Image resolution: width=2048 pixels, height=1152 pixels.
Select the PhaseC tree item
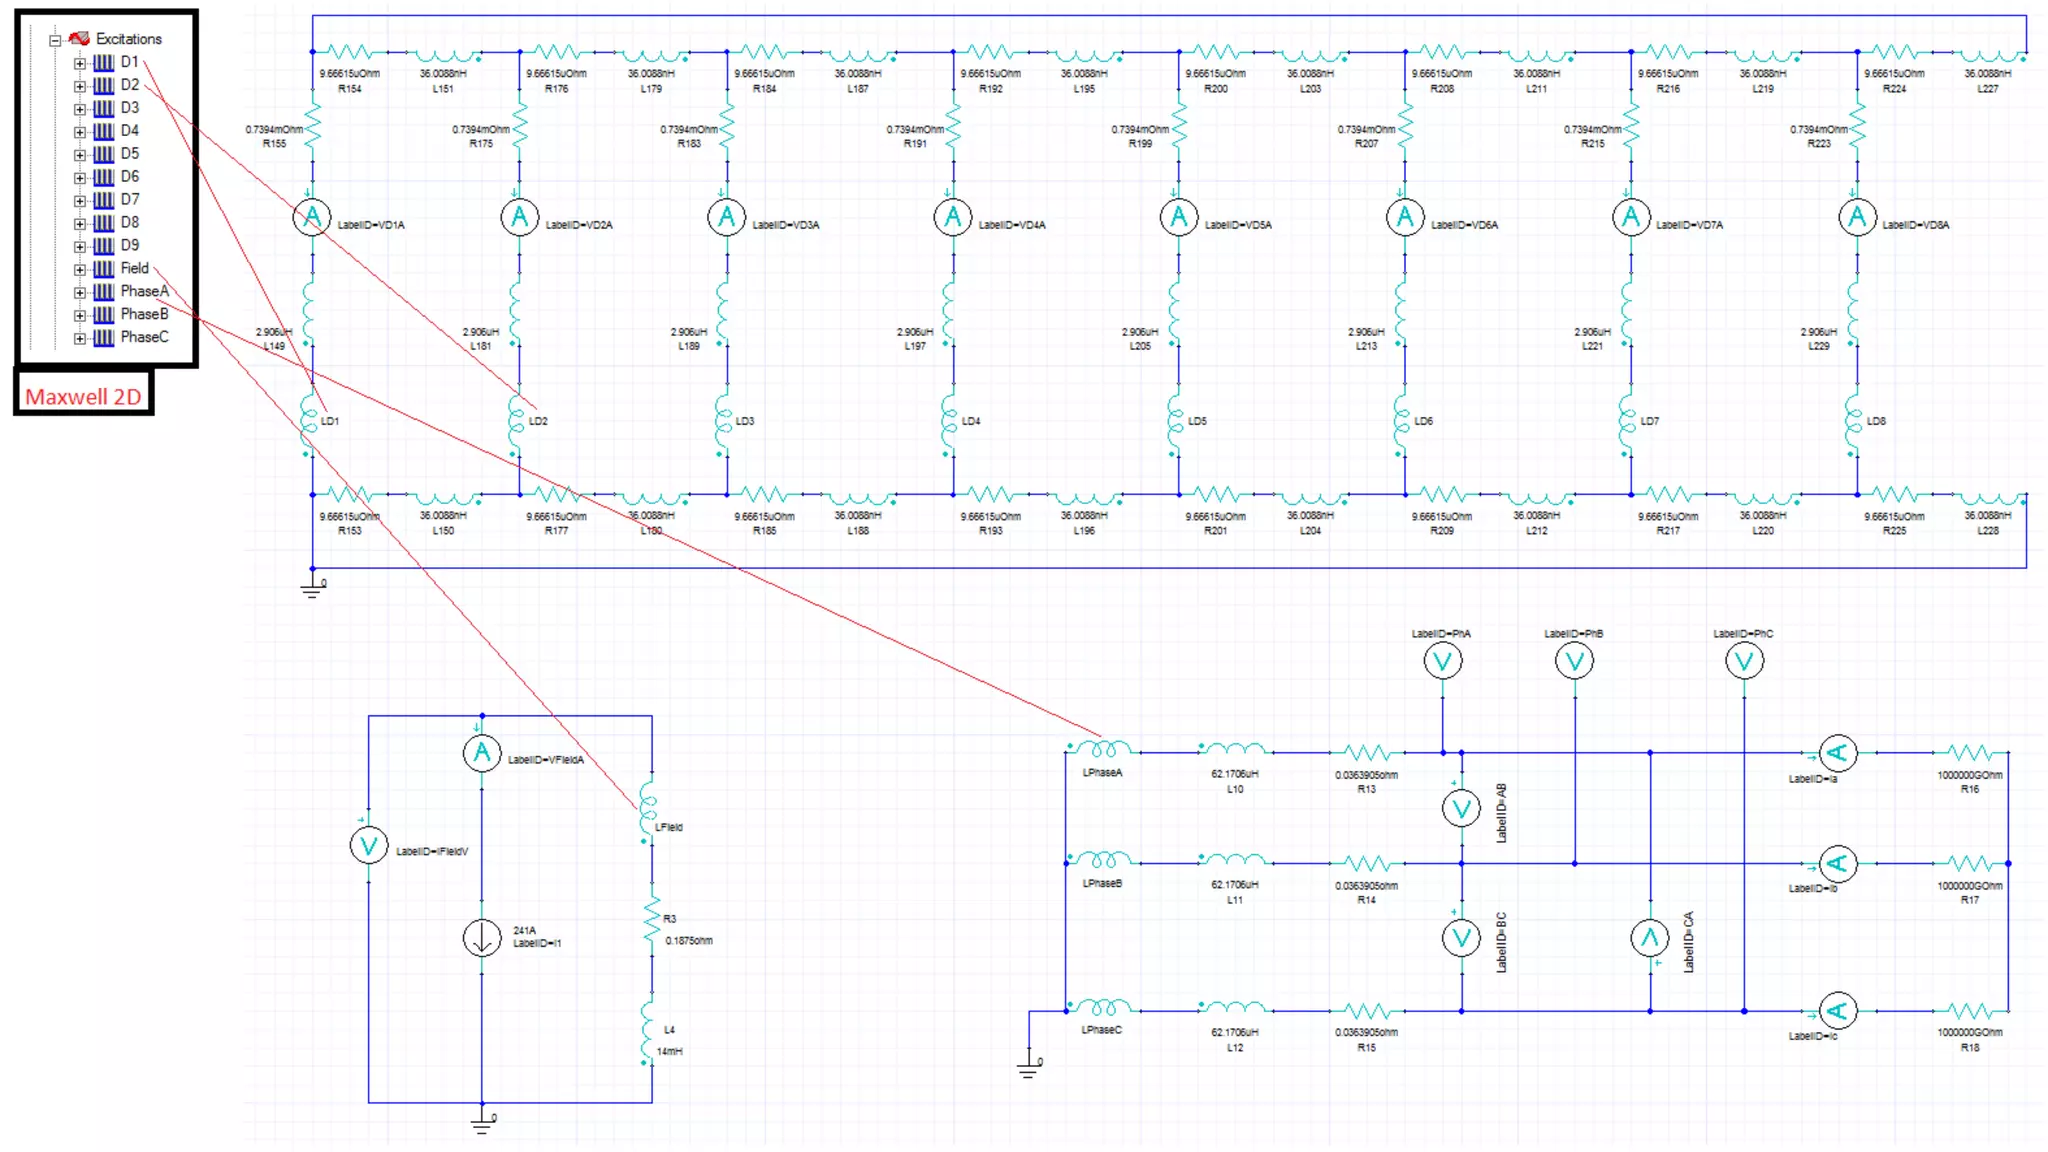(x=144, y=337)
